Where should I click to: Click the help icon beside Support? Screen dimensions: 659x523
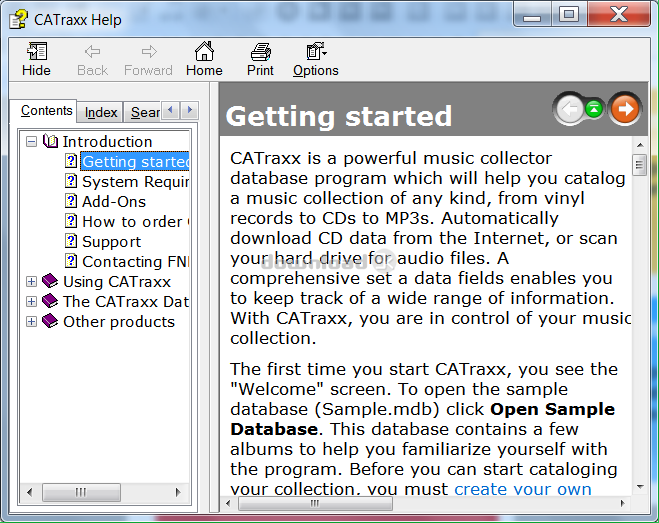[71, 241]
